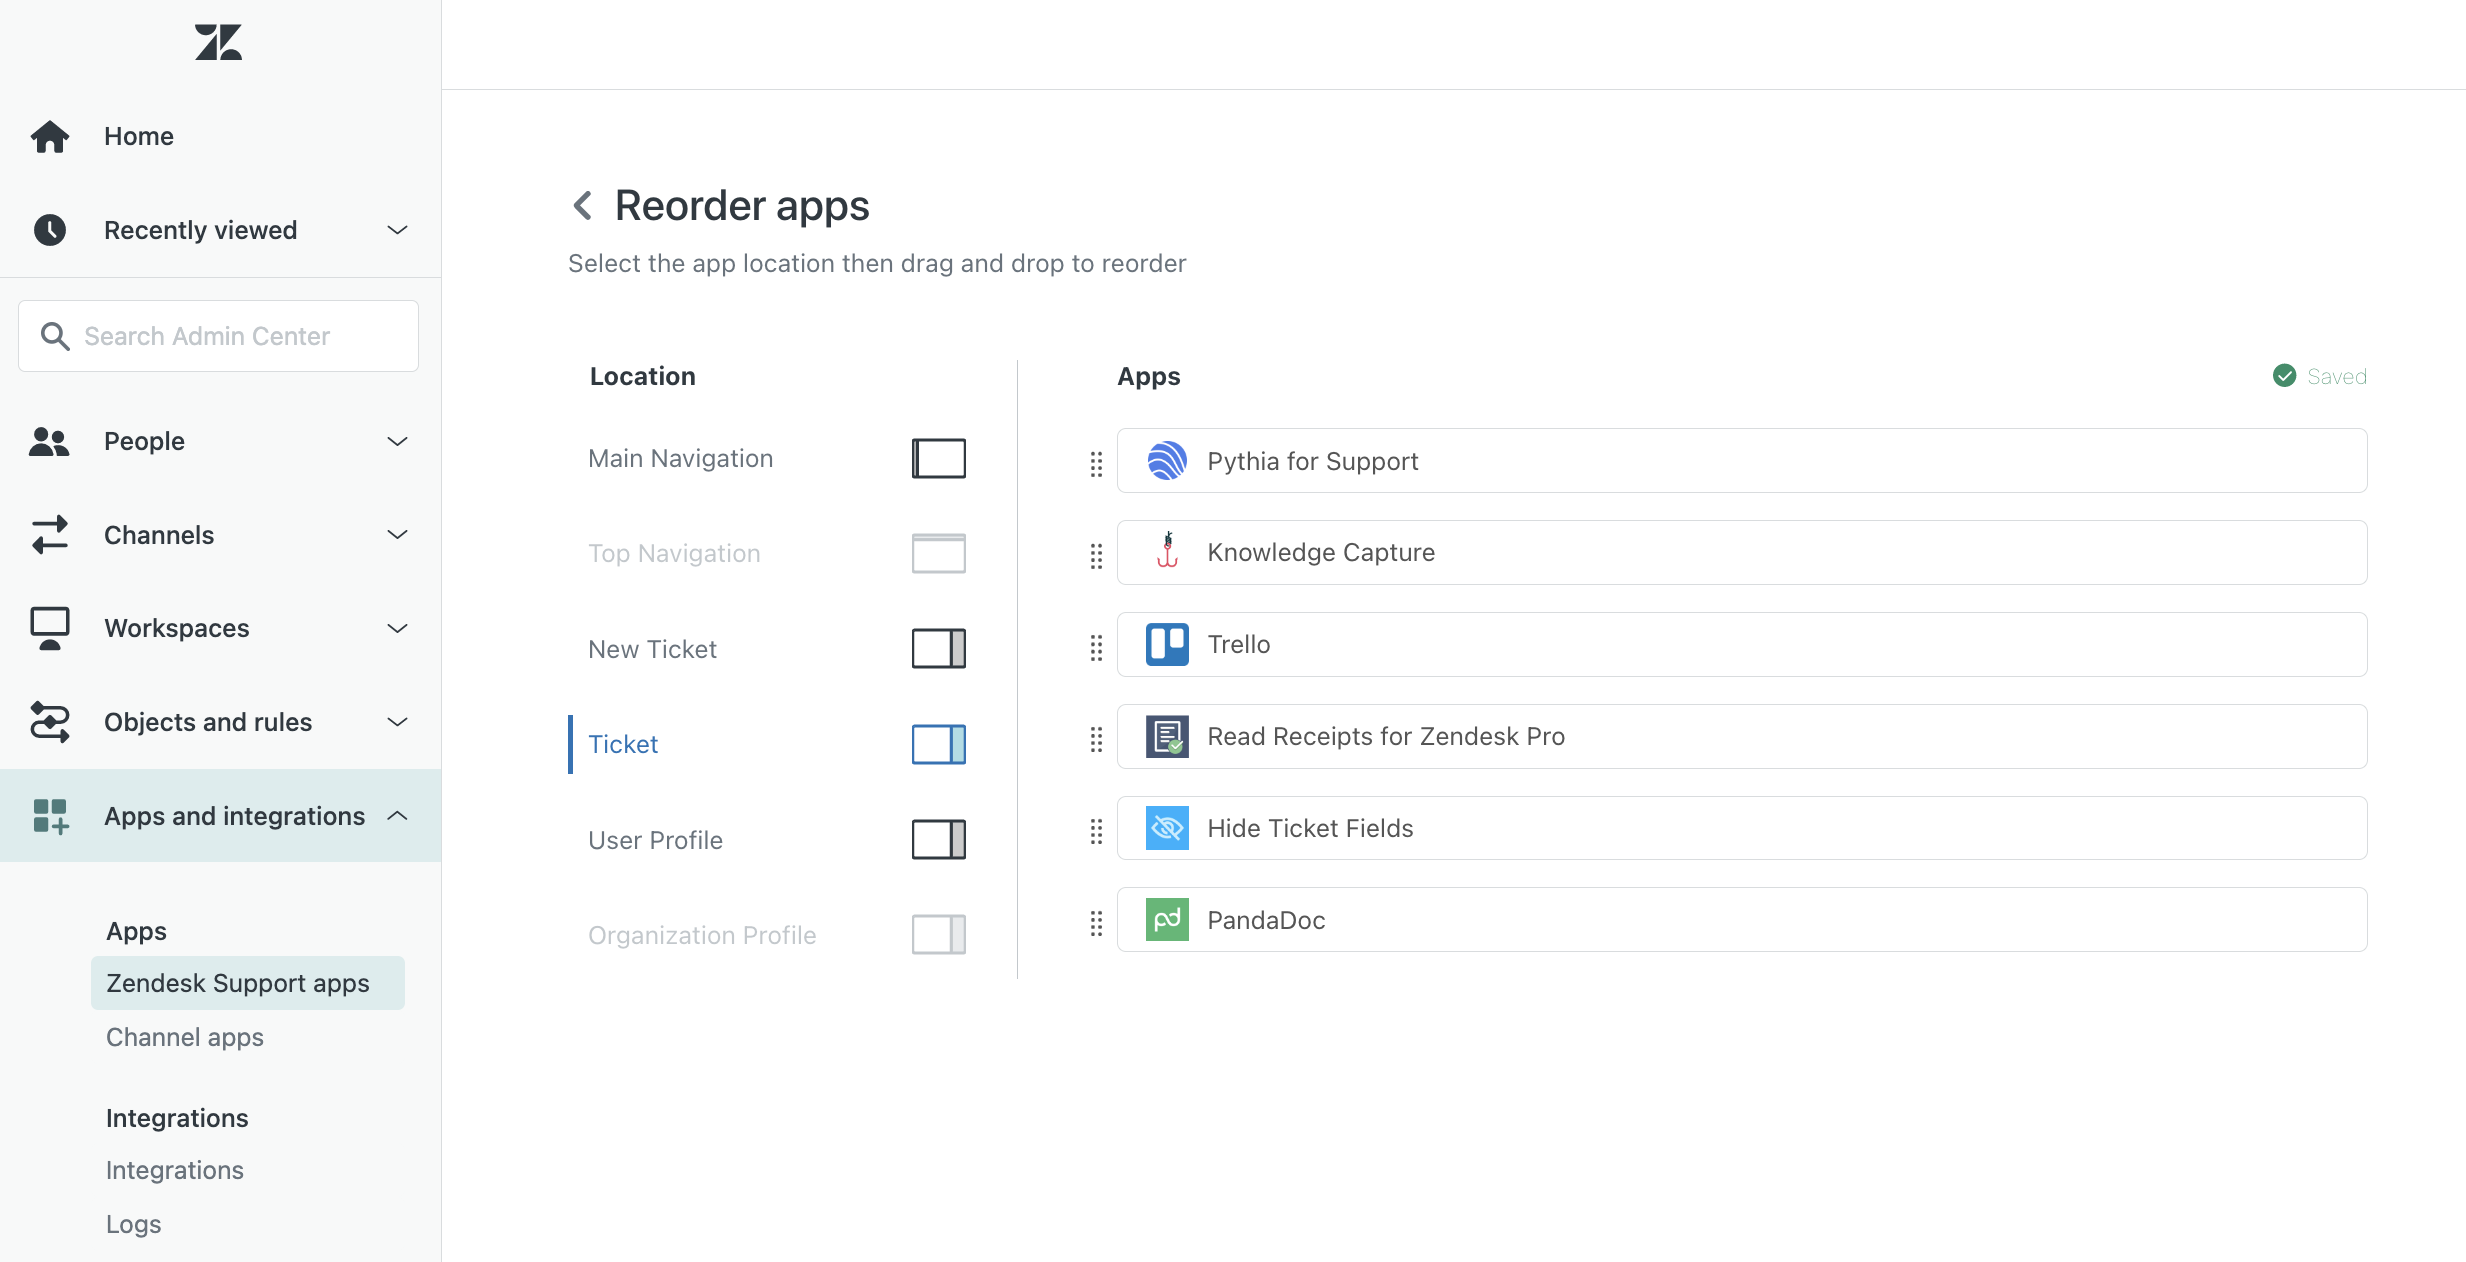Enable the New Ticket location preview

[937, 648]
